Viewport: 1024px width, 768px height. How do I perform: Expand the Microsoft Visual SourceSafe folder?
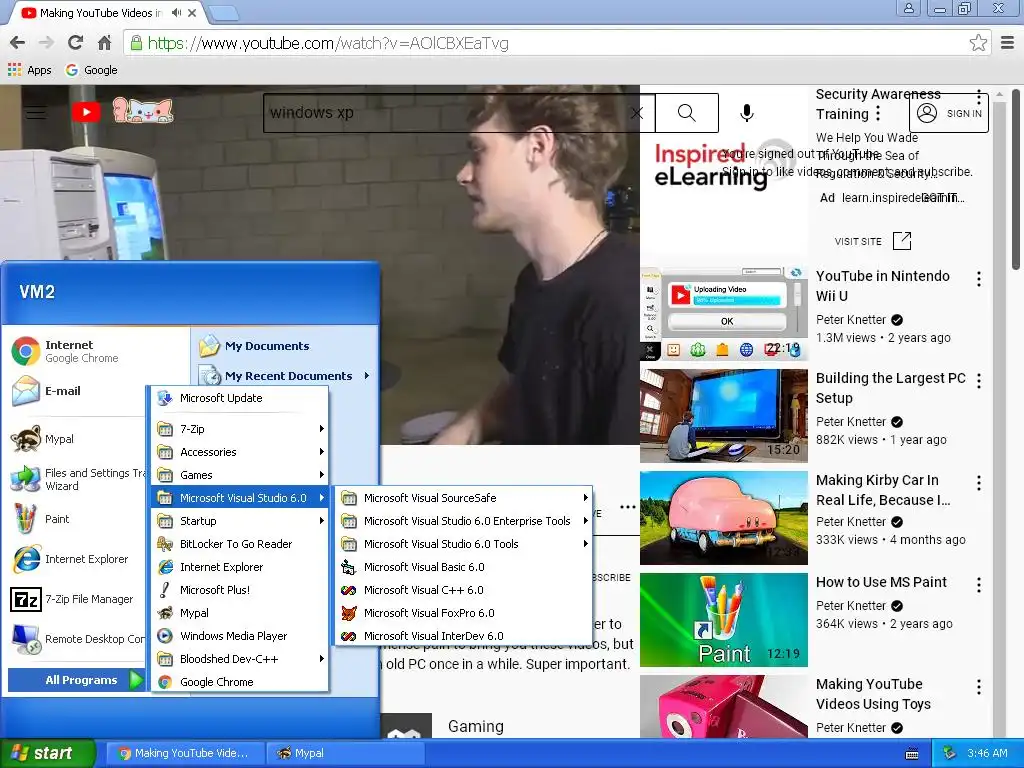point(463,498)
